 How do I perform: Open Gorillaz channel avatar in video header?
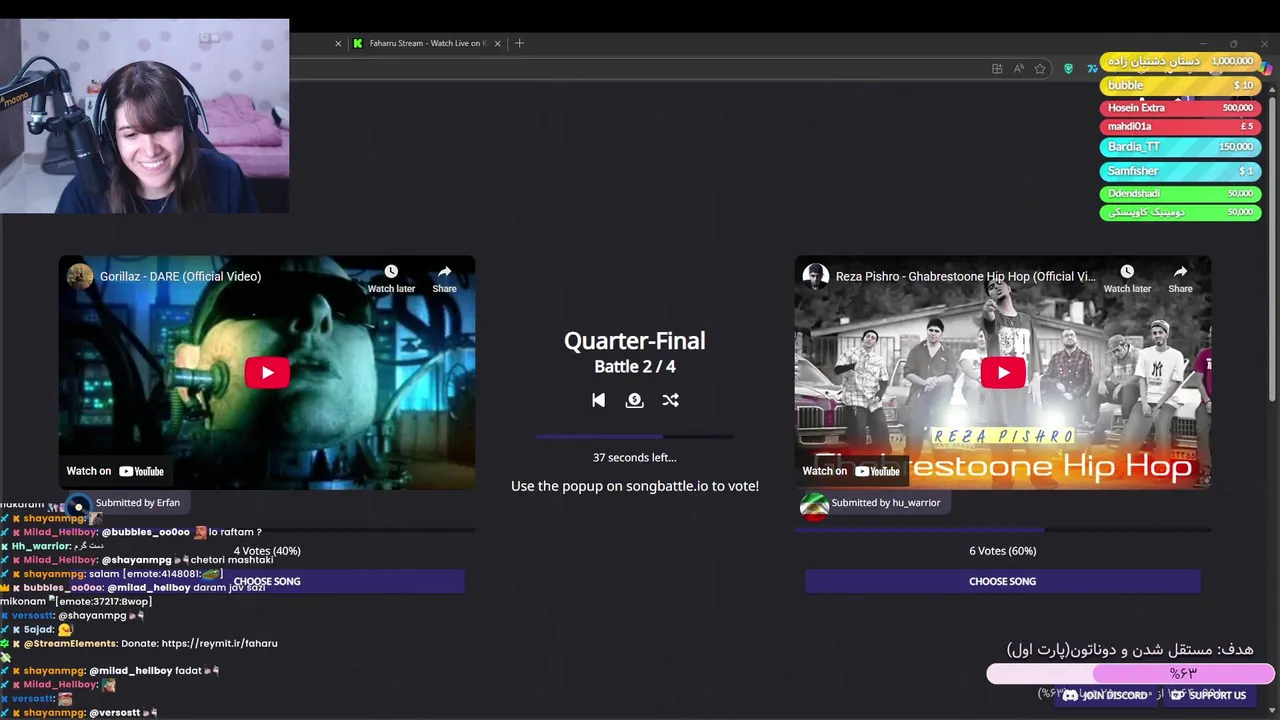pyautogui.click(x=80, y=276)
